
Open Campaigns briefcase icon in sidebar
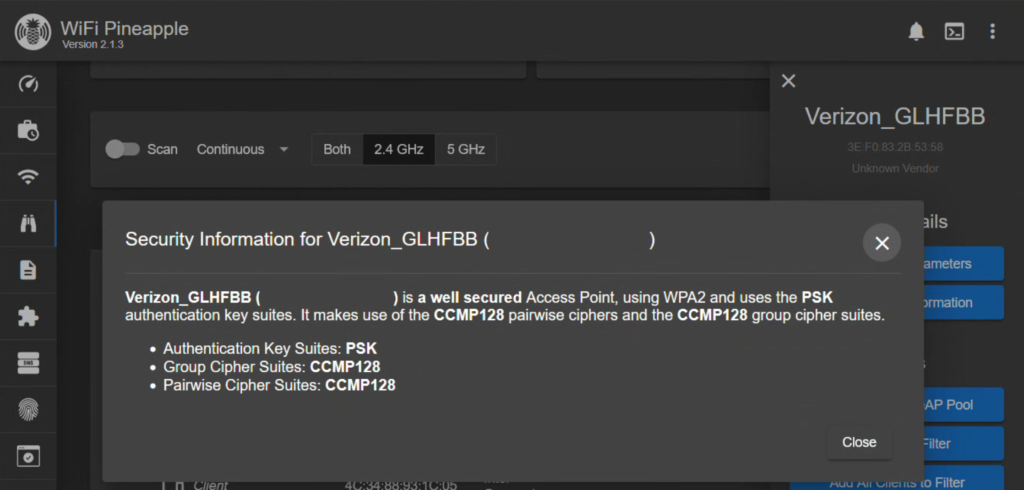[28, 131]
